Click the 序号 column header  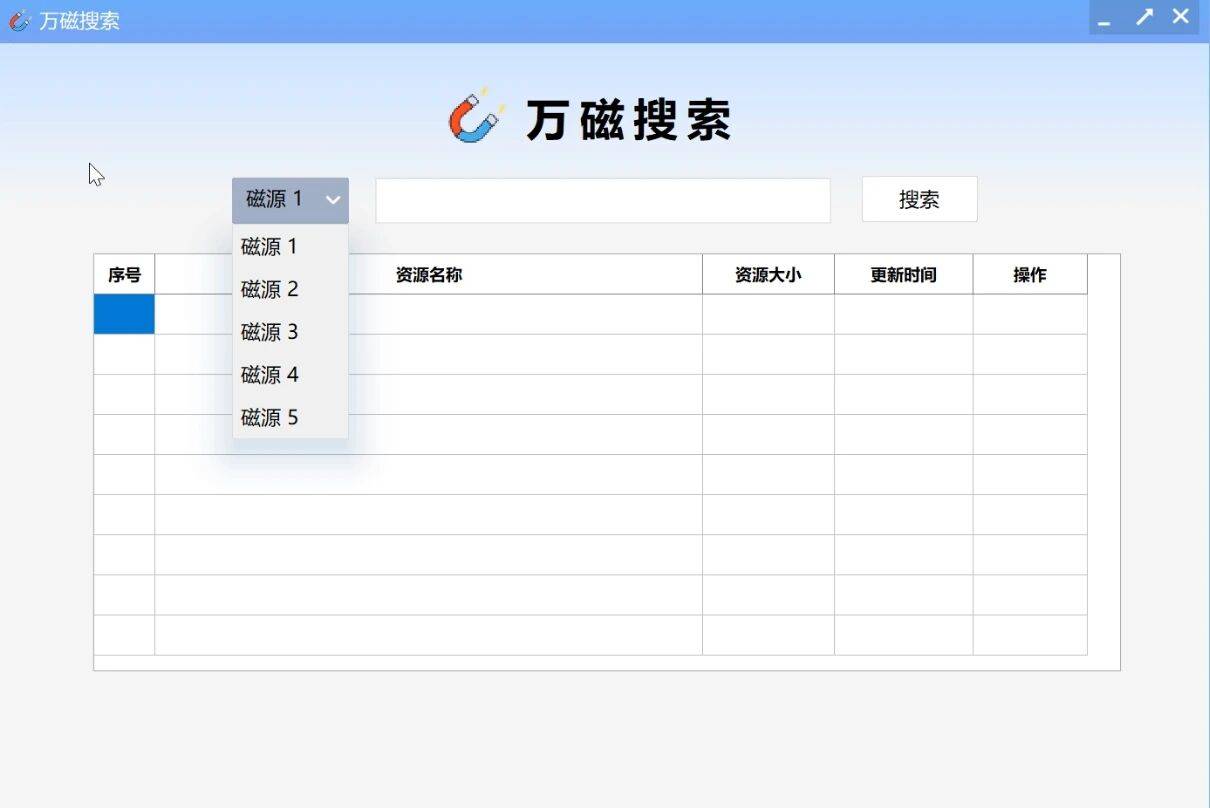(x=124, y=274)
